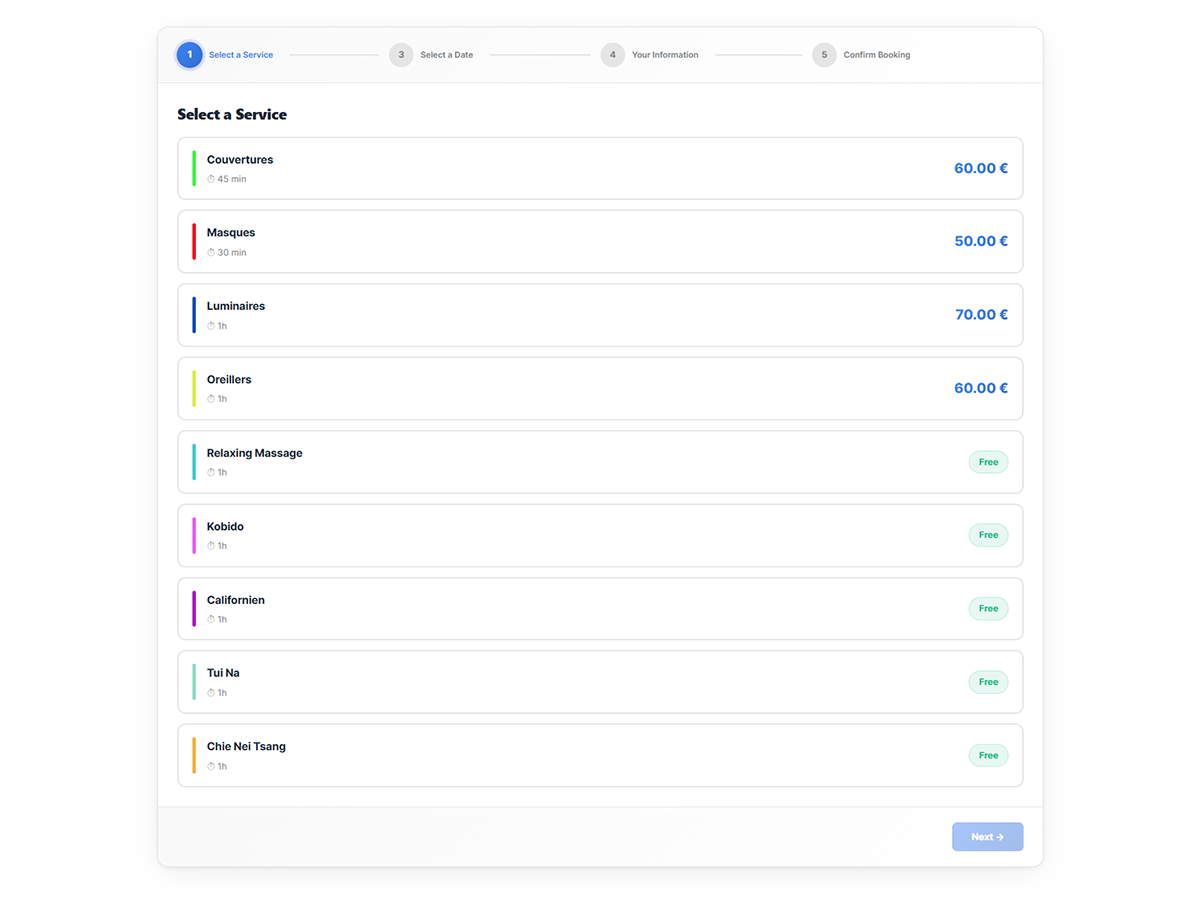Click the clock icon under Couvertures

coord(211,179)
